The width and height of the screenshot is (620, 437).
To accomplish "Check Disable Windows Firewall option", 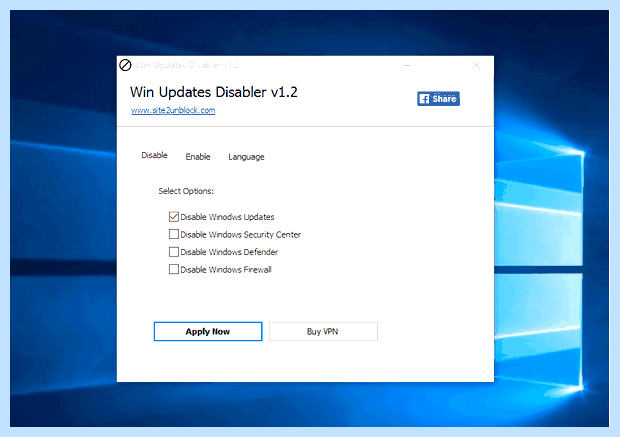I will 174,269.
